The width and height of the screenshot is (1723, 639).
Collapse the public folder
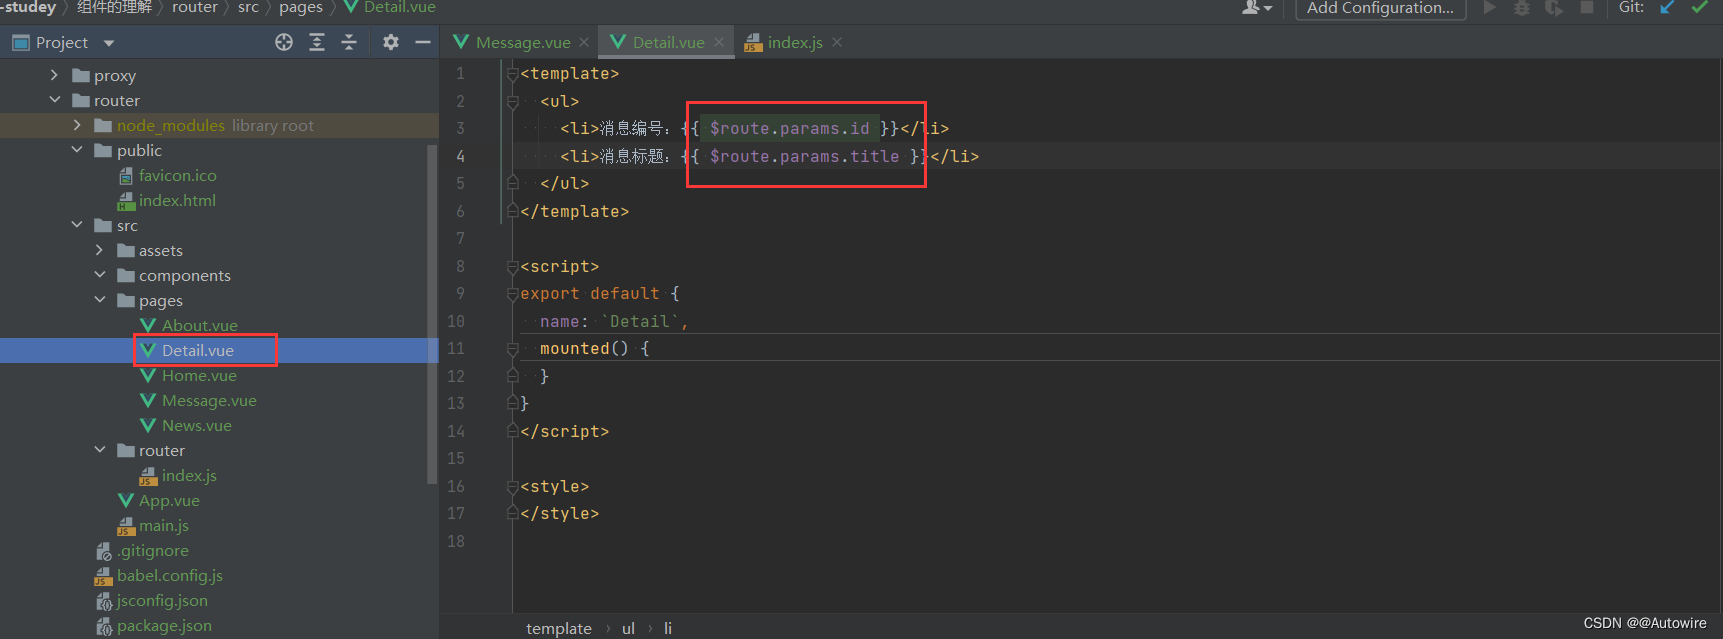(x=77, y=150)
